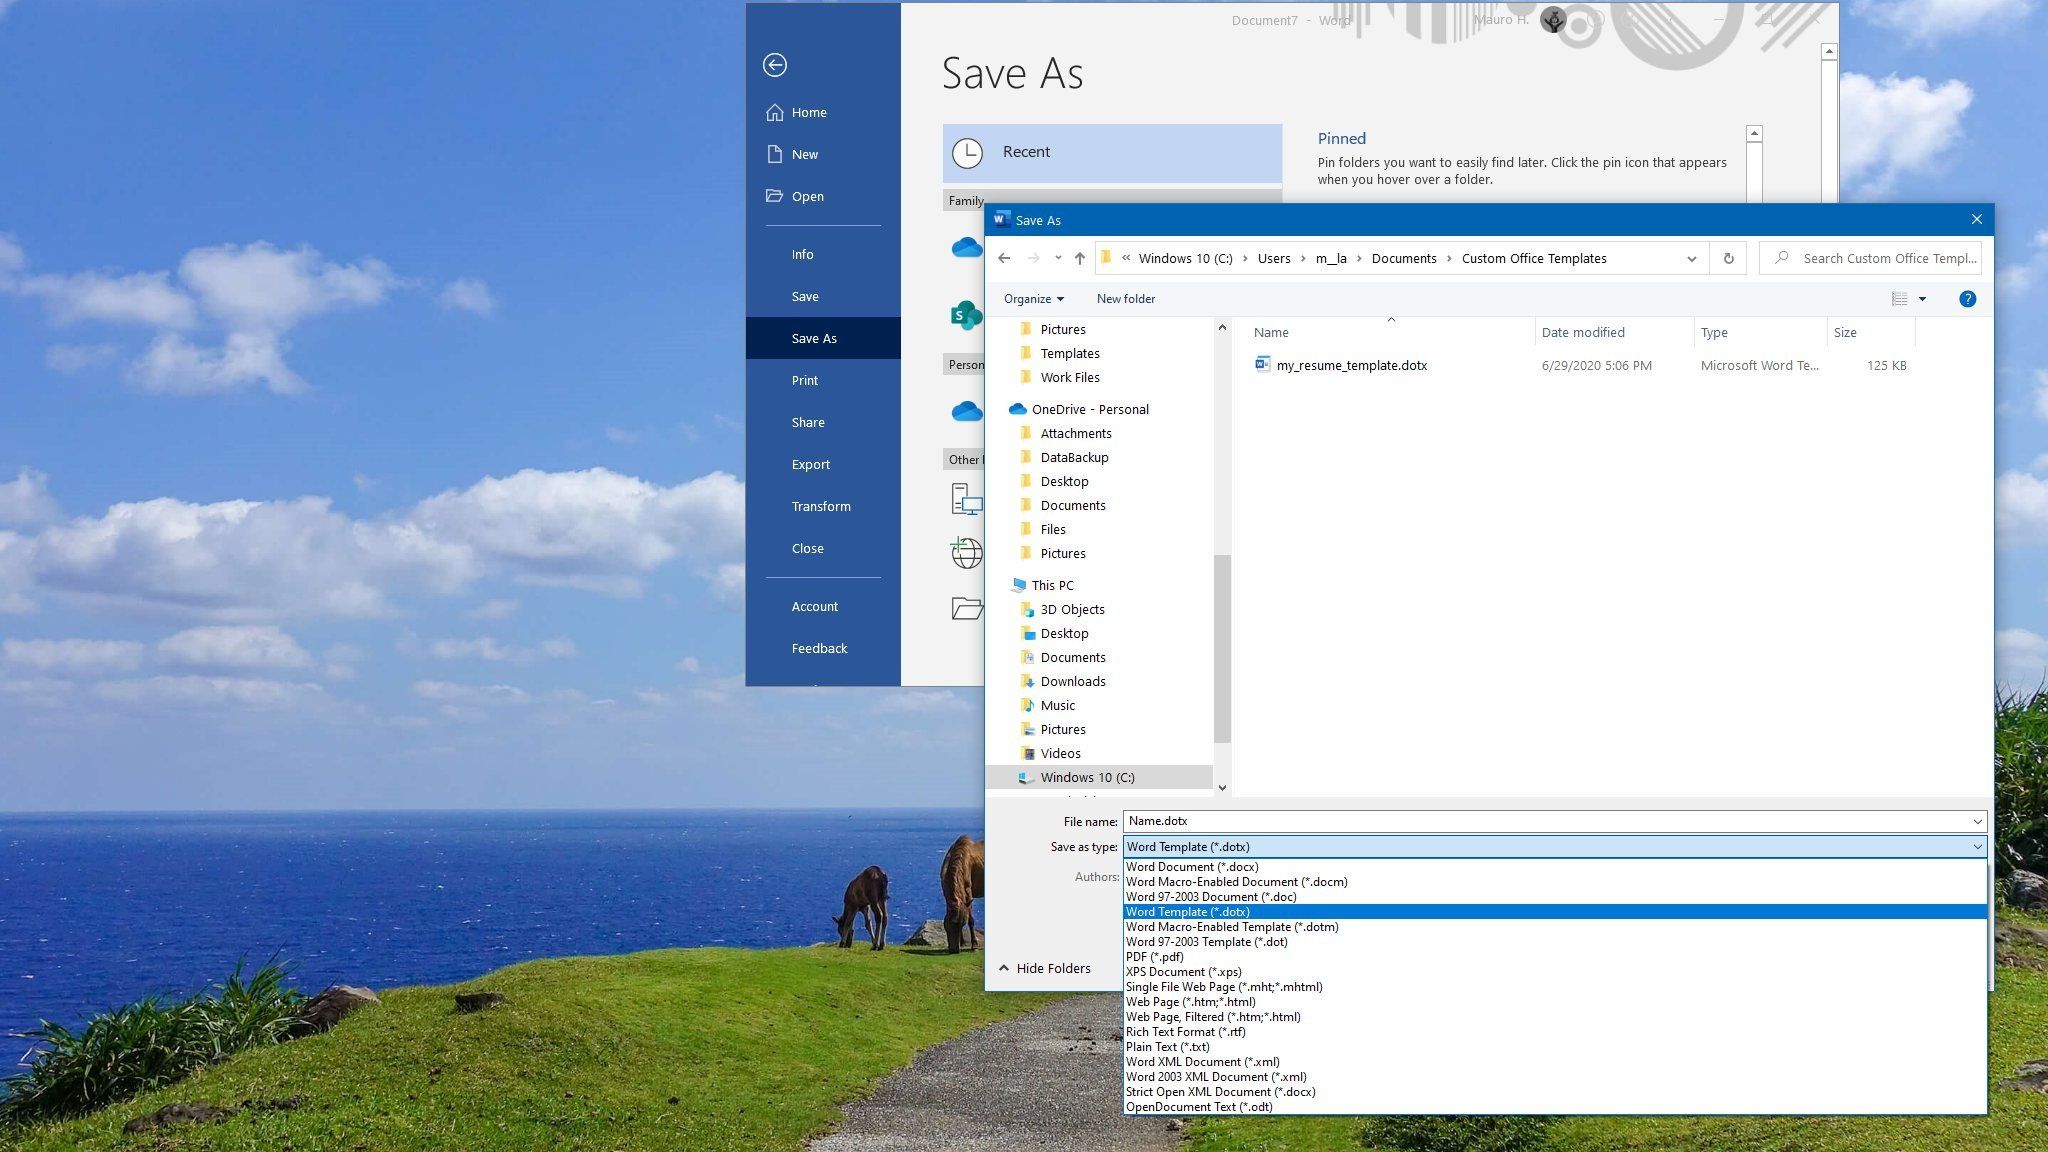The image size is (2048, 1152).
Task: Select Rich Text Format (*.rtf)
Action: pyautogui.click(x=1555, y=1032)
